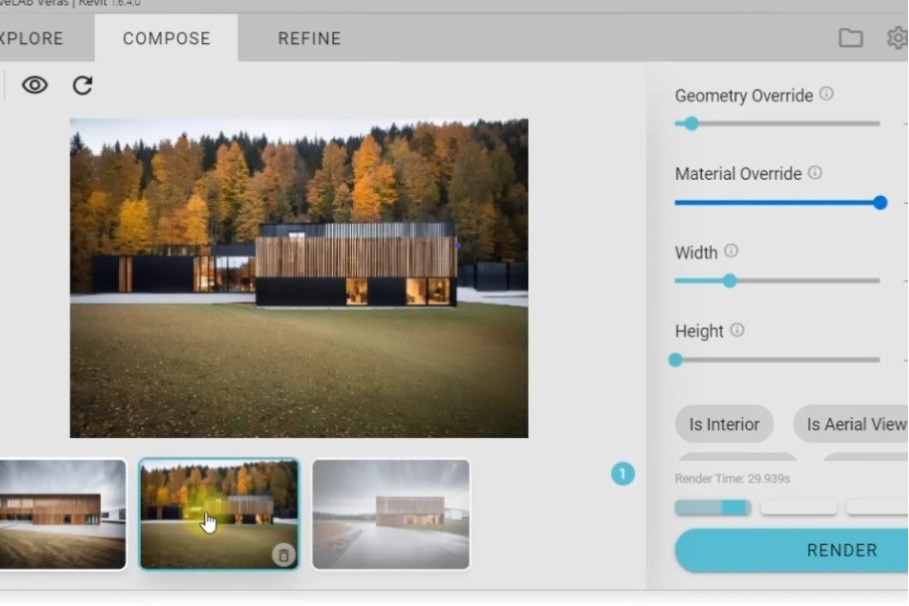Open settings gear icon
909x606 pixels.
pos(897,38)
